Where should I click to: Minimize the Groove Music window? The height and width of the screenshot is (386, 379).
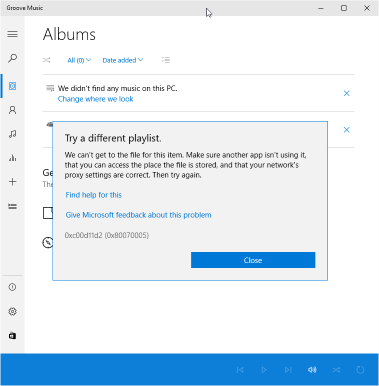click(321, 8)
